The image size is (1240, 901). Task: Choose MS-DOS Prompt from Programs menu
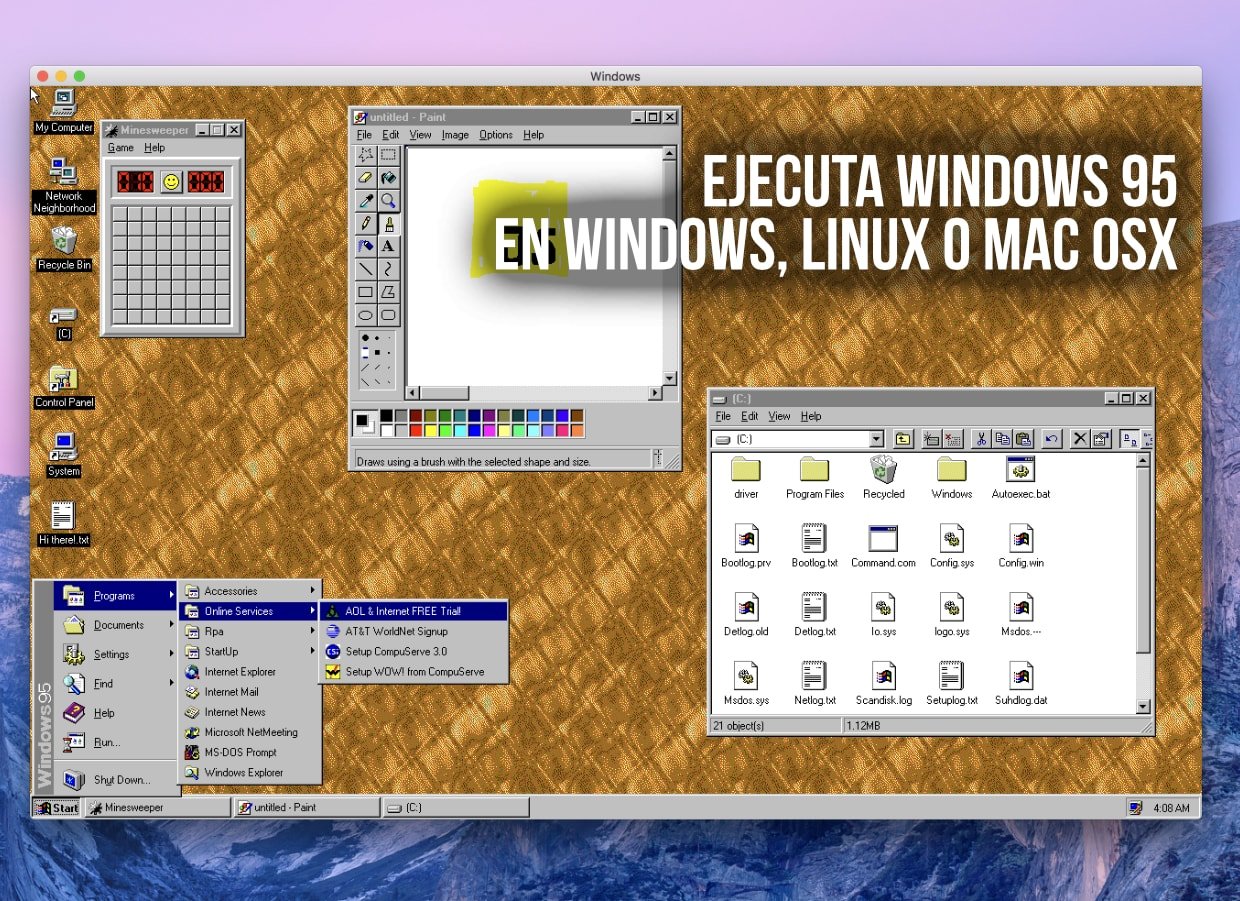(250, 752)
